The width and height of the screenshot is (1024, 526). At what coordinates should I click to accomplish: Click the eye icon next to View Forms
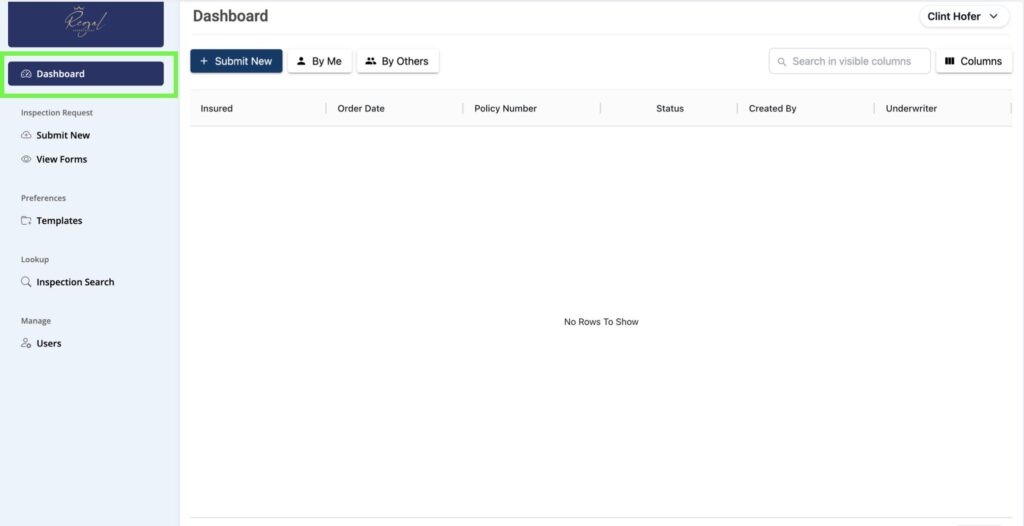[26, 159]
